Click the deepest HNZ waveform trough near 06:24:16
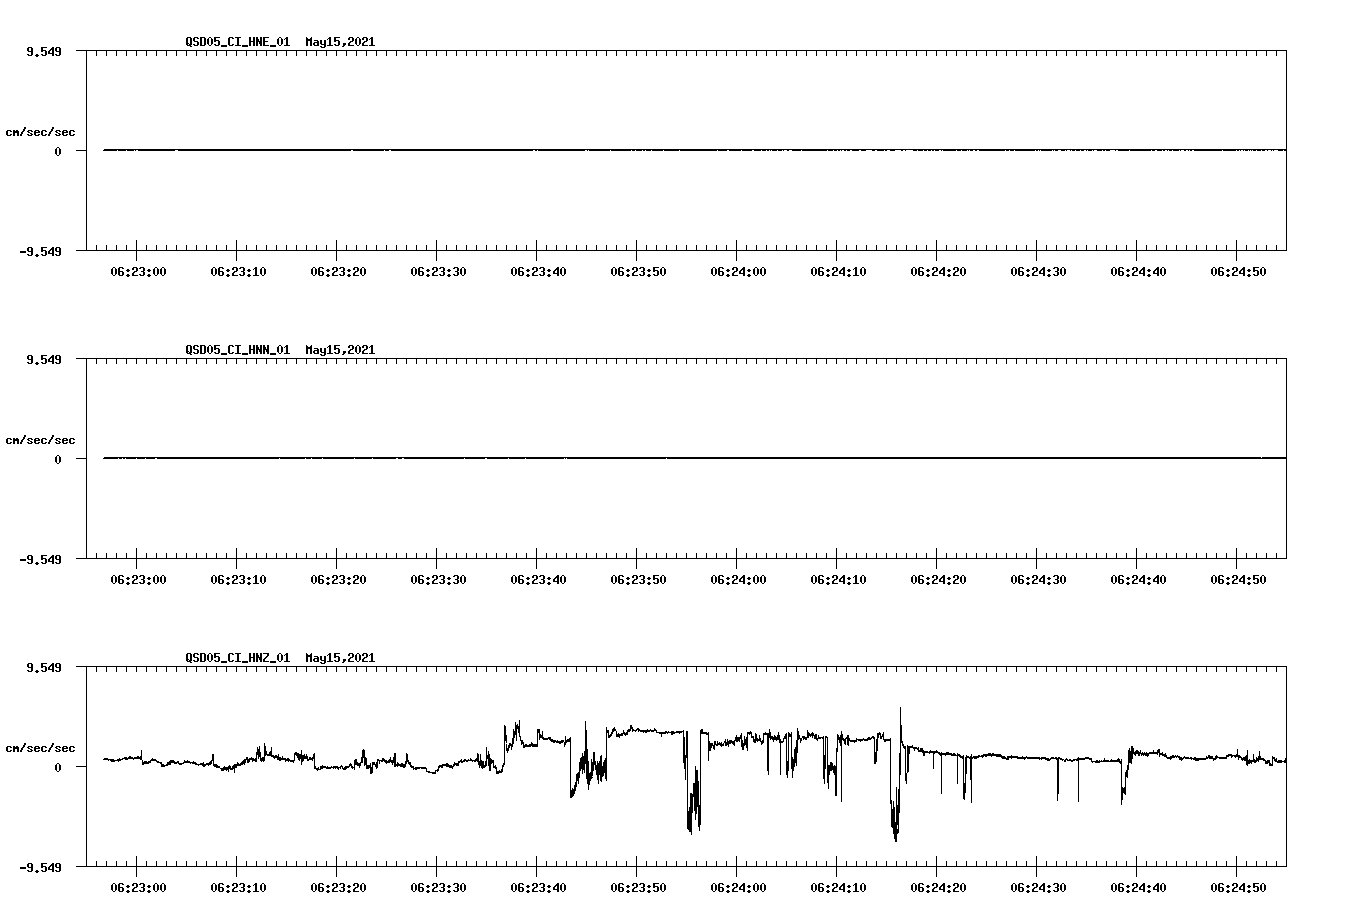This screenshot has width=1358, height=924. pyautogui.click(x=895, y=836)
